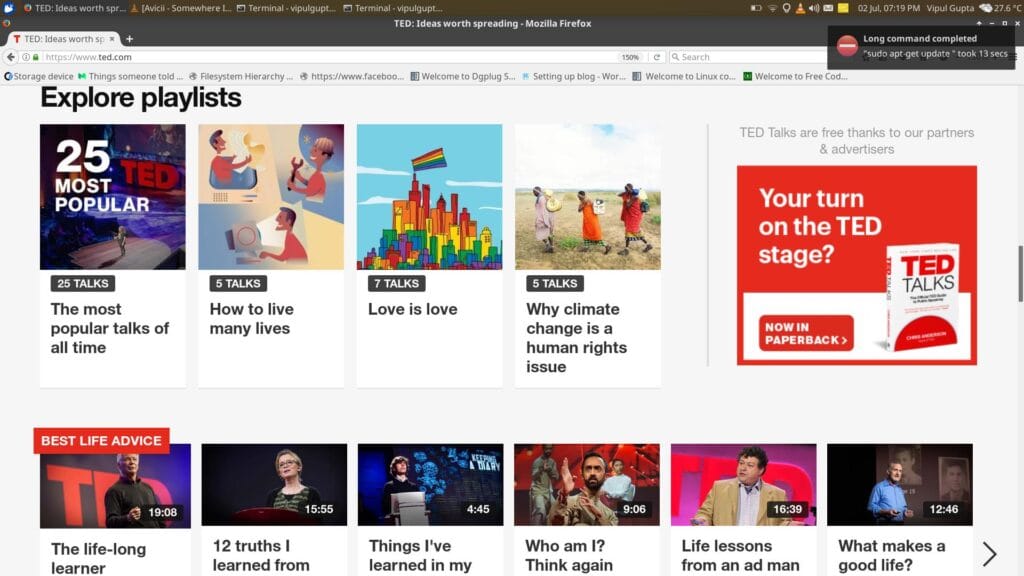Open Welcome to Dgplug bookmark
Viewport: 1024px width, 576px height.
463,76
